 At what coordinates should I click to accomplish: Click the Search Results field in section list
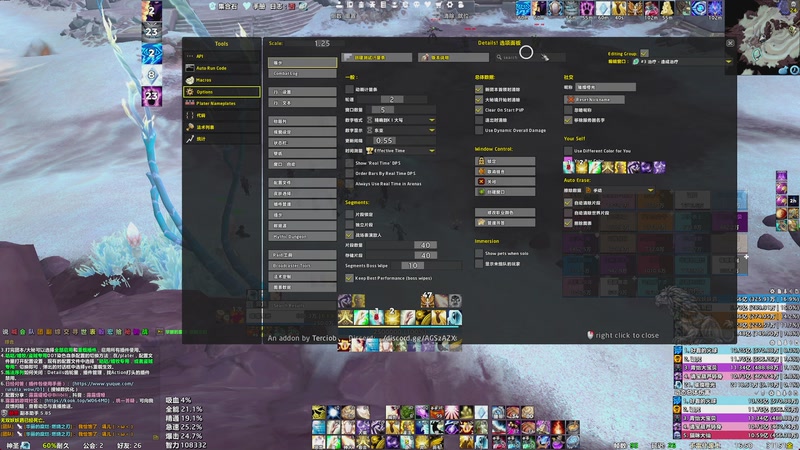[303, 306]
